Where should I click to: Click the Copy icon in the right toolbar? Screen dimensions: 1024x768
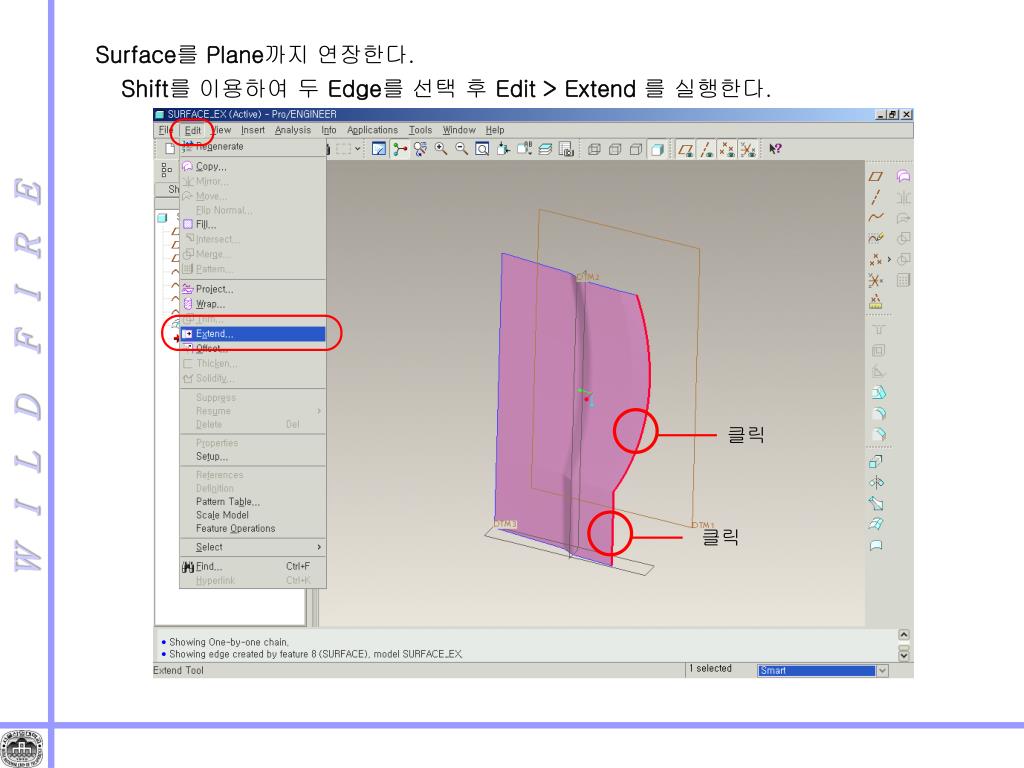[903, 176]
